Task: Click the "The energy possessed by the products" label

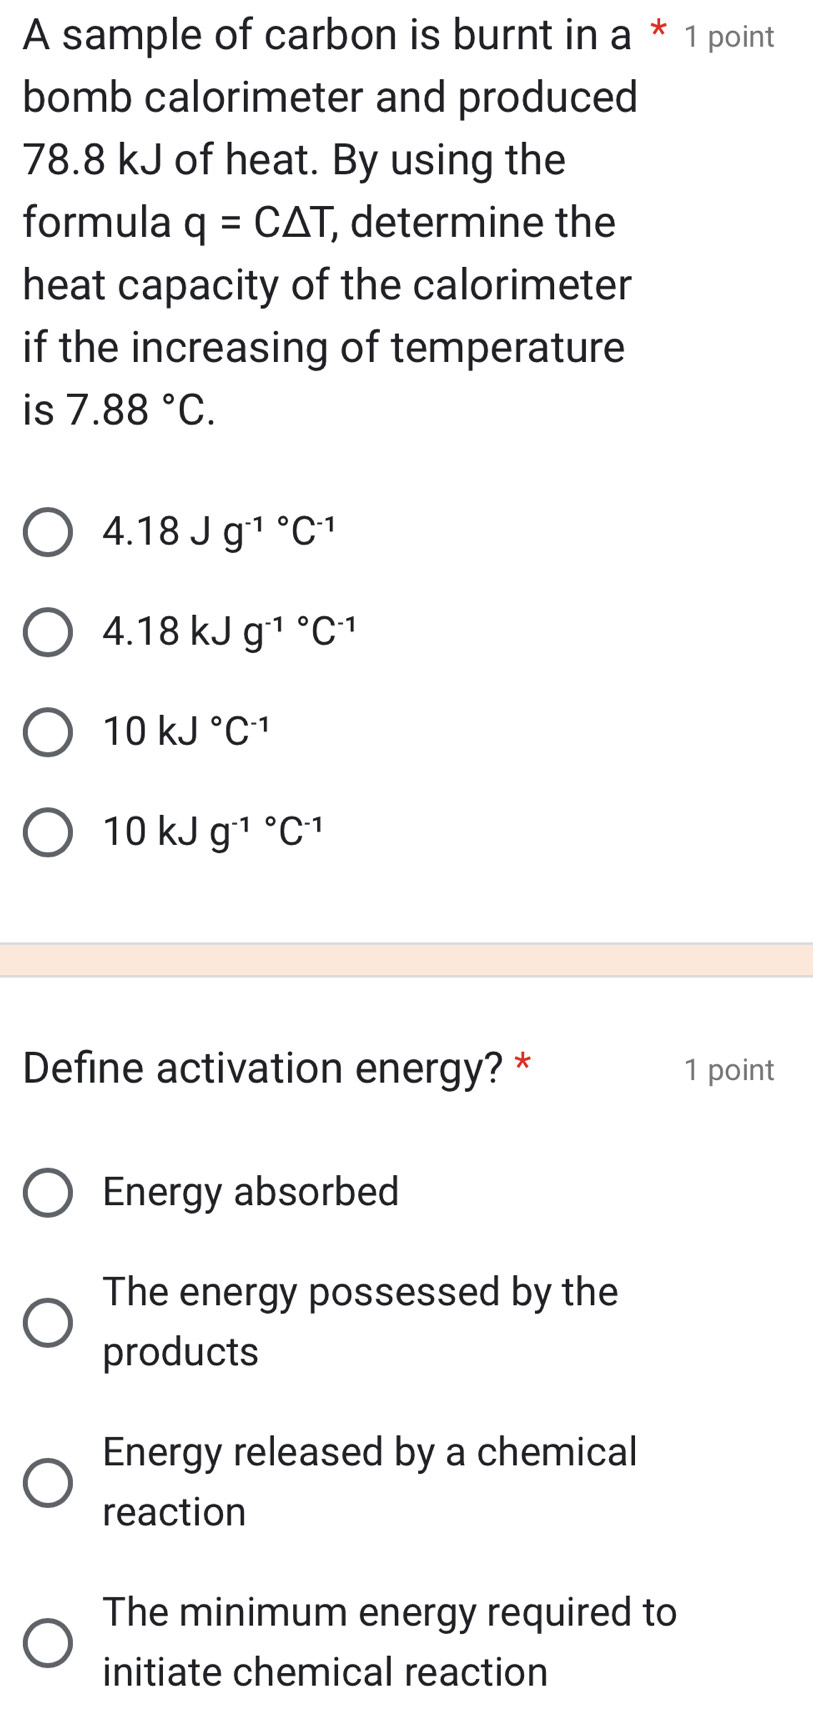Action: [360, 1321]
